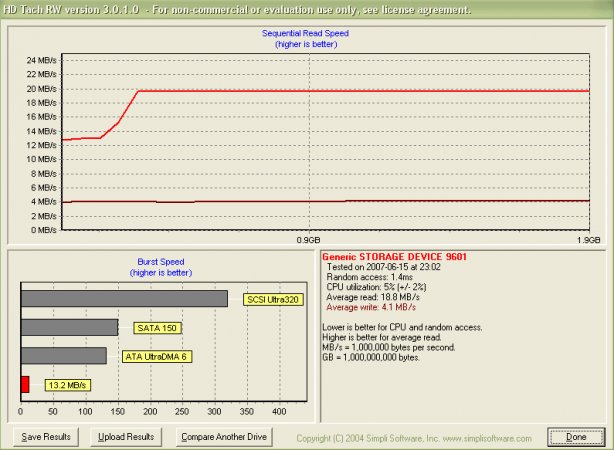Viewport: 614px width, 450px height.
Task: Click the 0 MB/s axis label
Action: point(44,230)
